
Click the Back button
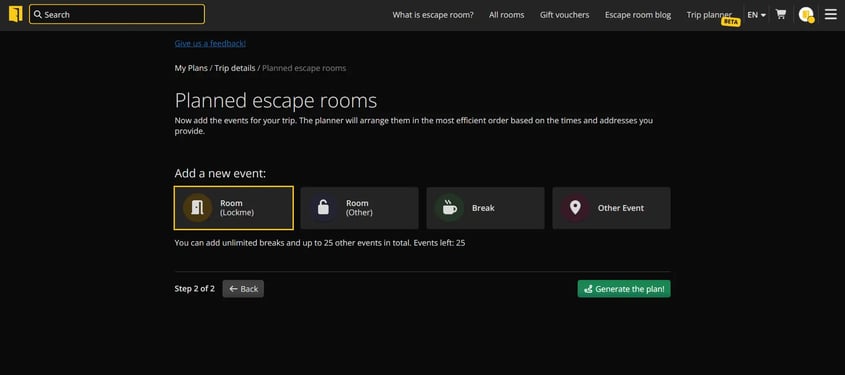[x=243, y=289]
